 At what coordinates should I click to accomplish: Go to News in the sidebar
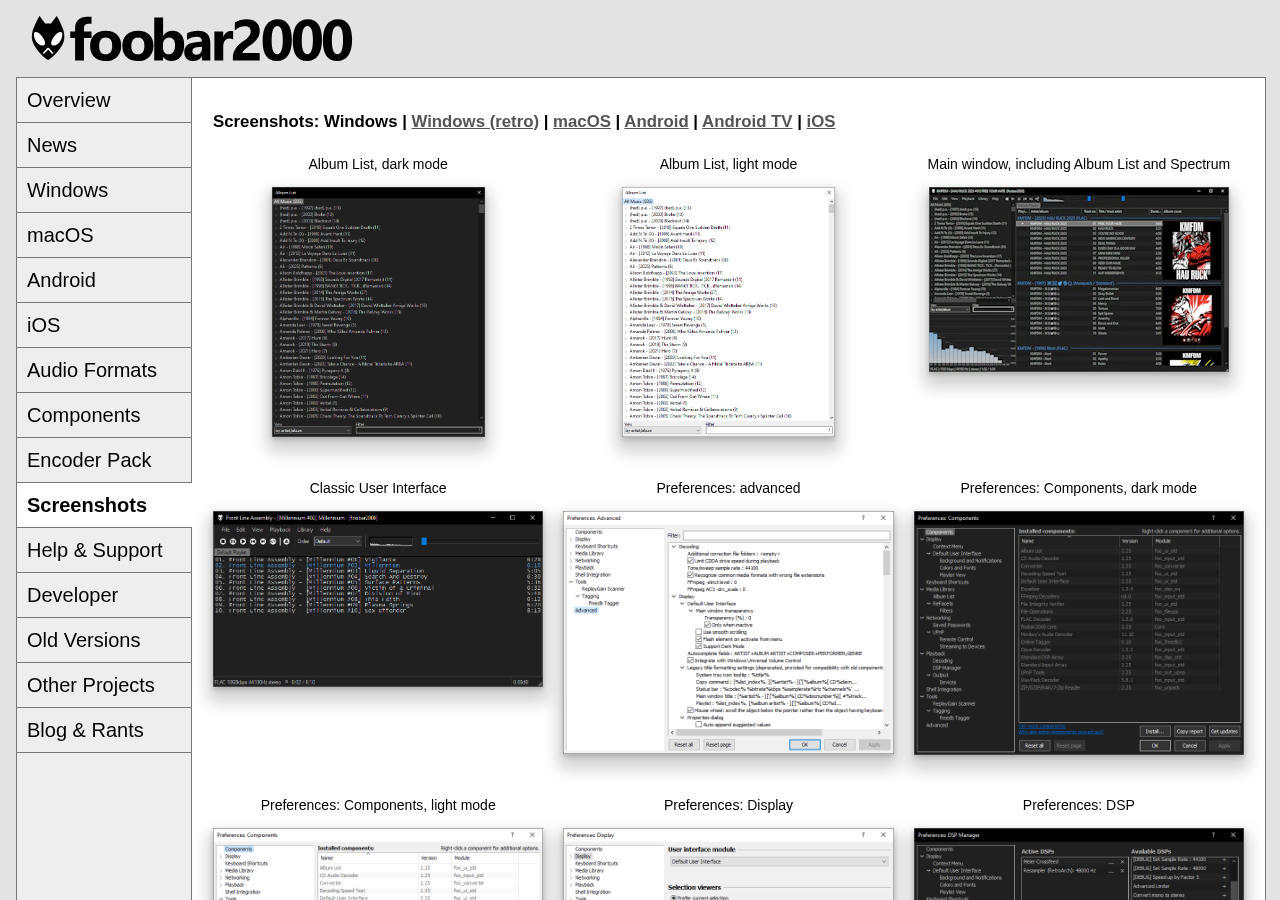[x=104, y=145]
